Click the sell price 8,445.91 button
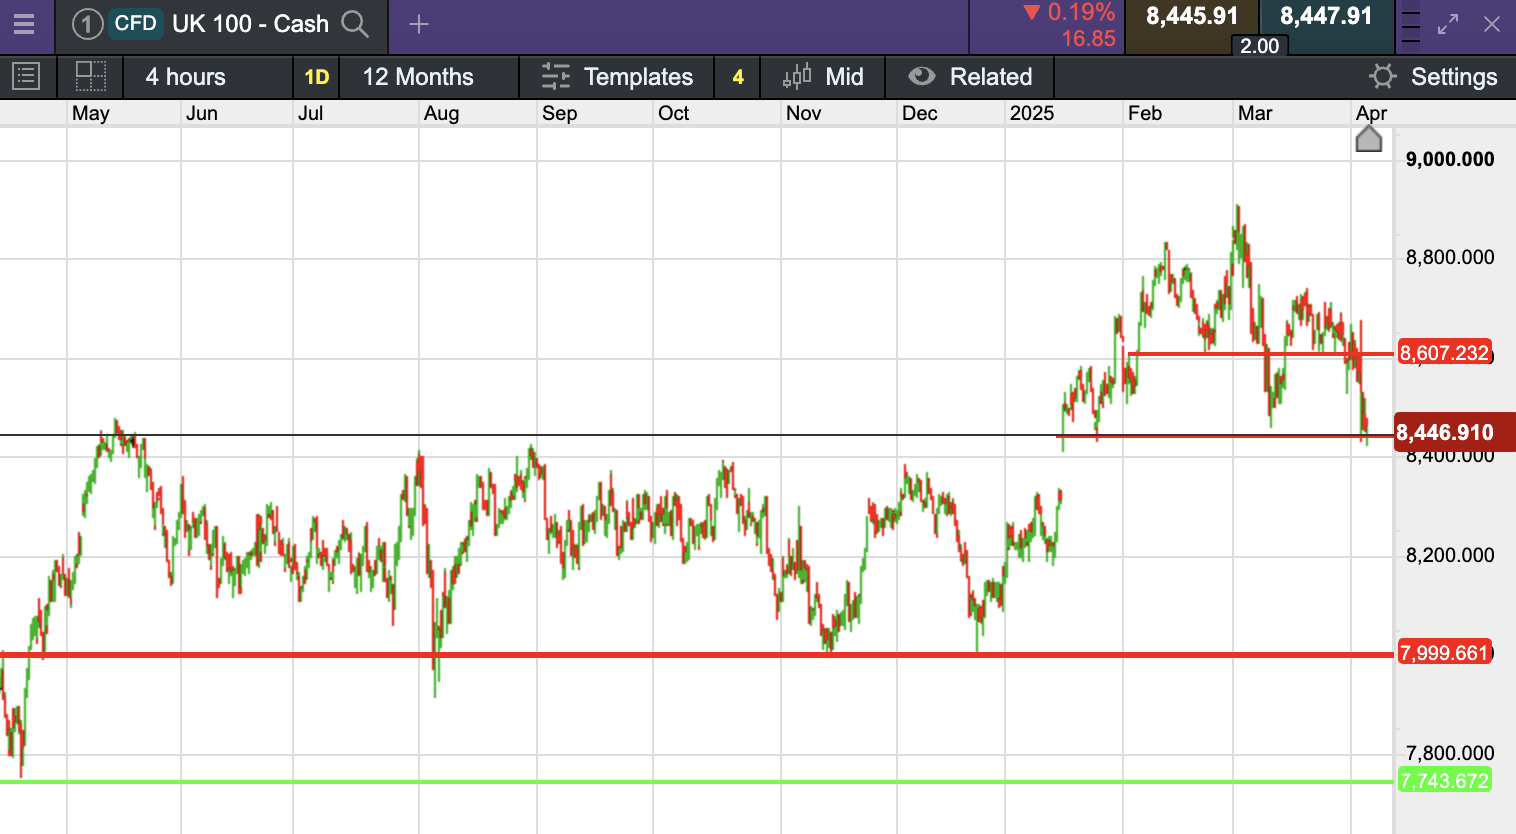Image resolution: width=1516 pixels, height=834 pixels. [x=1191, y=17]
